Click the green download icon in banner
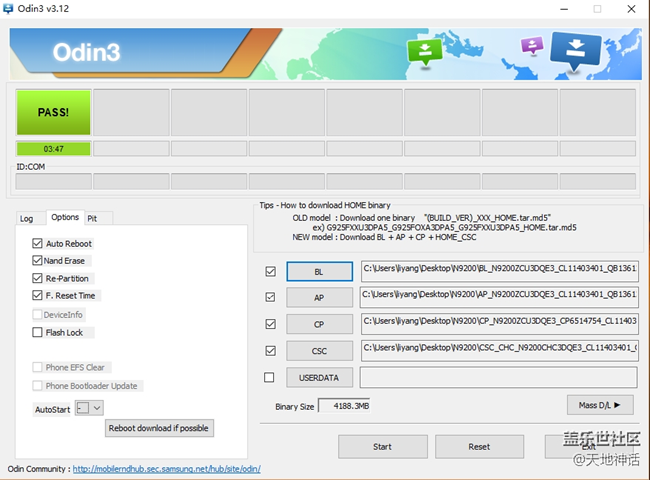 coord(424,51)
